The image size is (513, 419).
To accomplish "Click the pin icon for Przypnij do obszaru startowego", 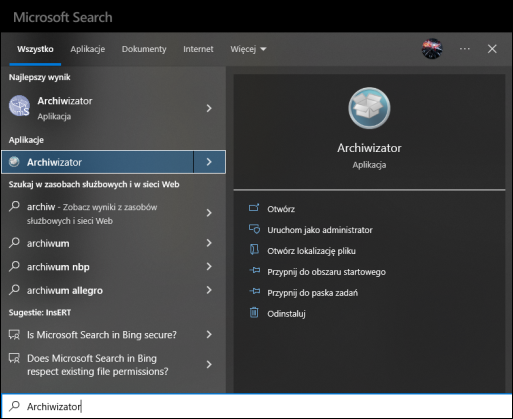I will (x=255, y=271).
